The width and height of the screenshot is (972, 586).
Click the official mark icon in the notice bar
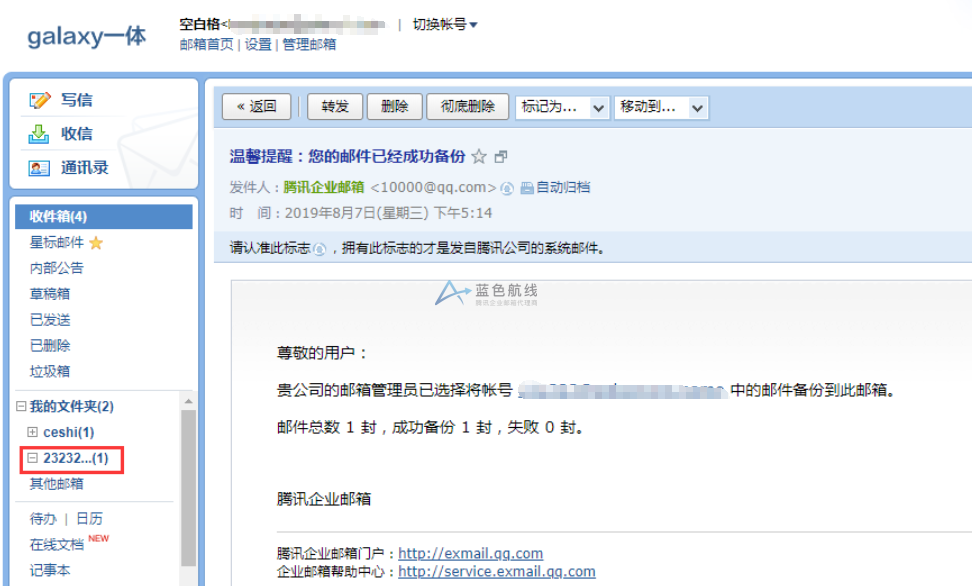319,249
